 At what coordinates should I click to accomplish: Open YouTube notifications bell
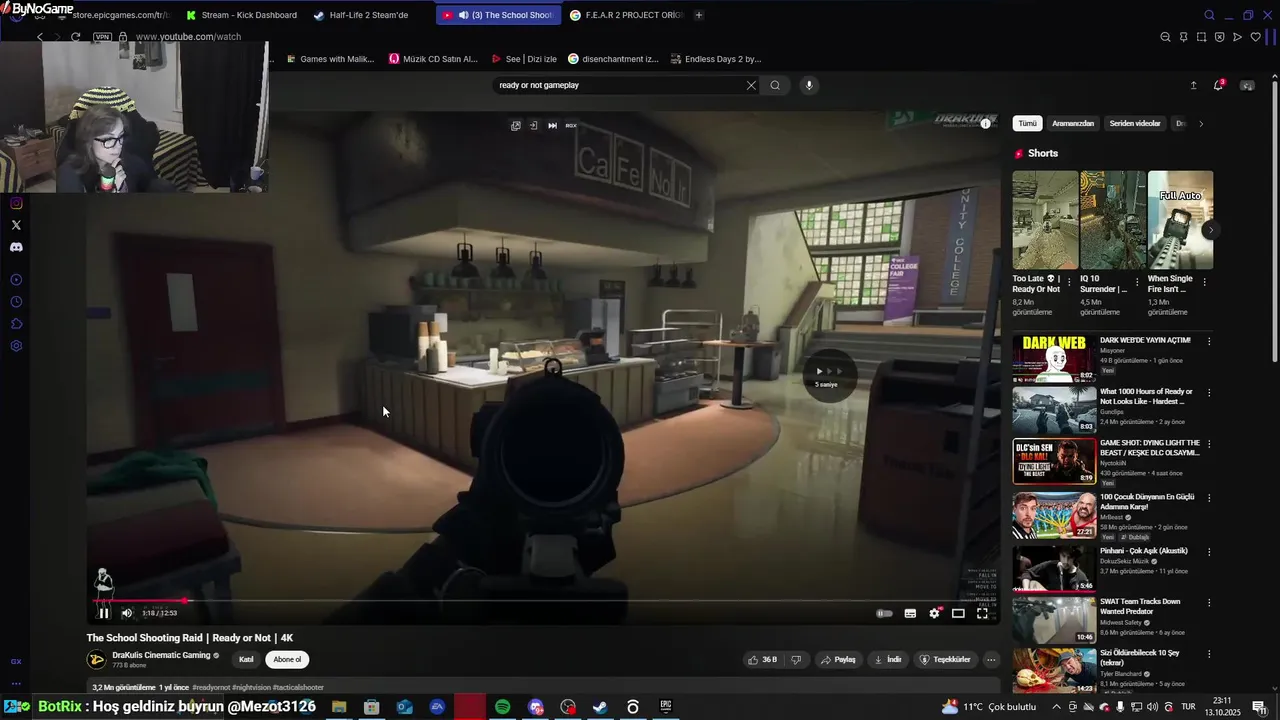(1218, 85)
